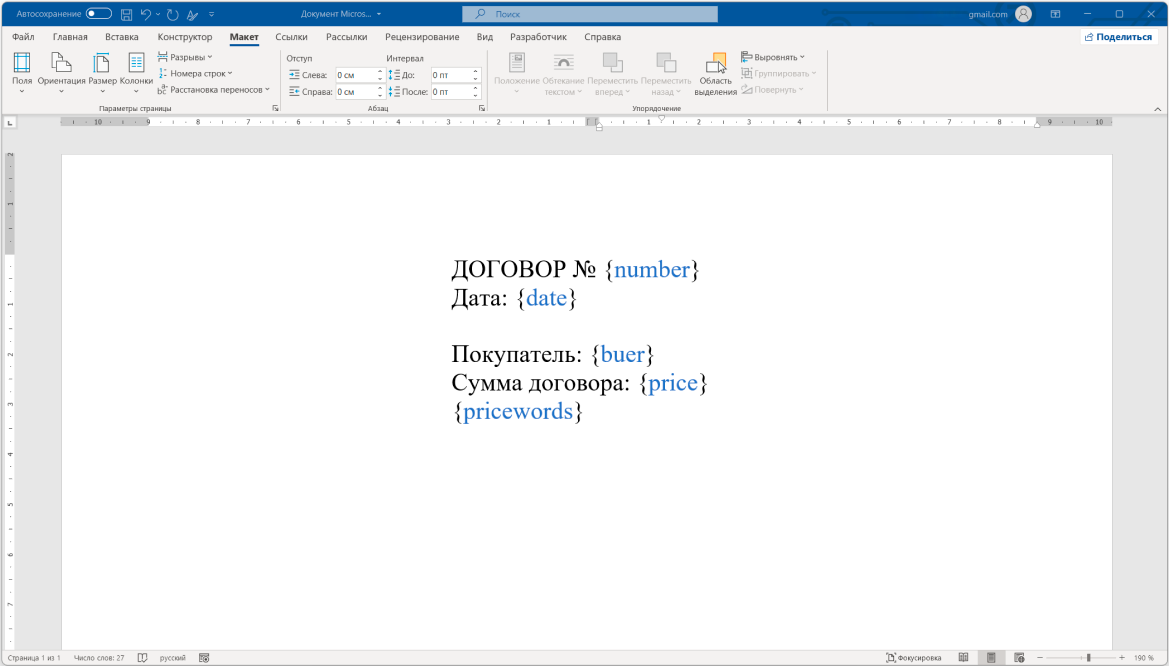Viewport: 1169px width, 666px height.
Task: Expand the Расстановка переносов dropdown
Action: pos(214,89)
